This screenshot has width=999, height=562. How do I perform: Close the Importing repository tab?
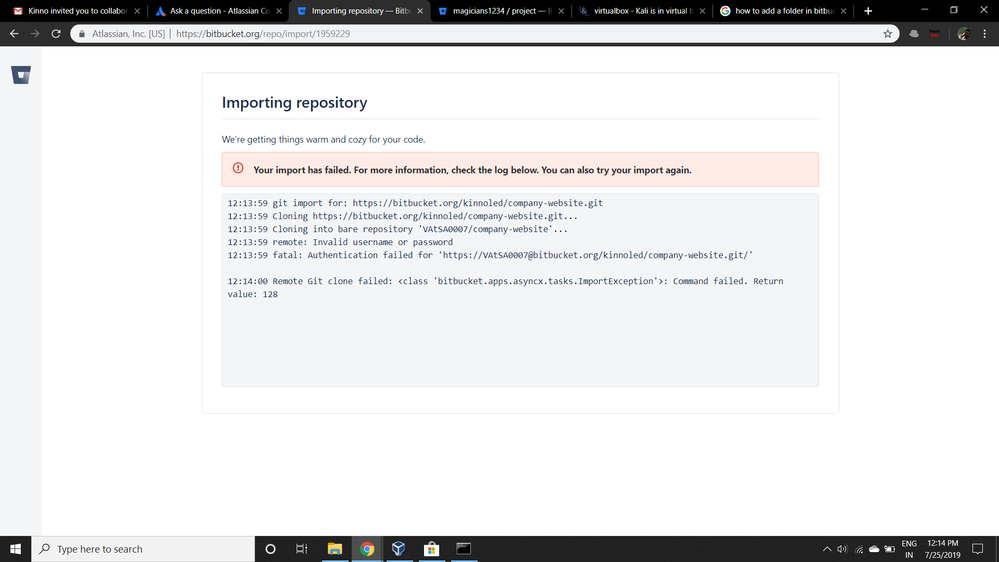(420, 11)
